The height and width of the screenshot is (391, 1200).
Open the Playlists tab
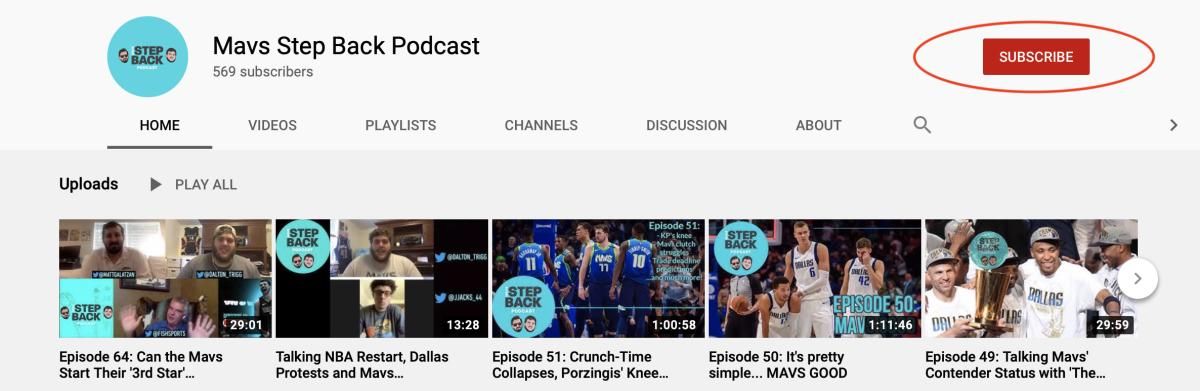click(400, 125)
